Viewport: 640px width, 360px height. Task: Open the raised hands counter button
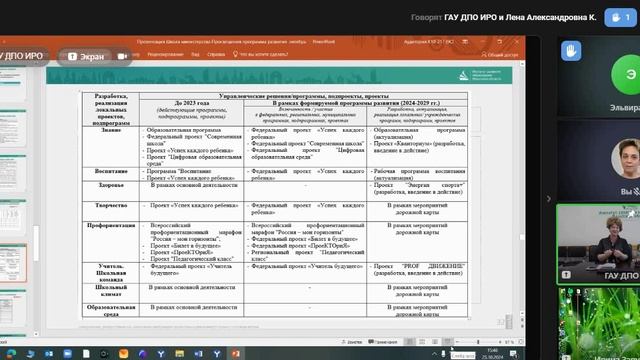pos(620,17)
